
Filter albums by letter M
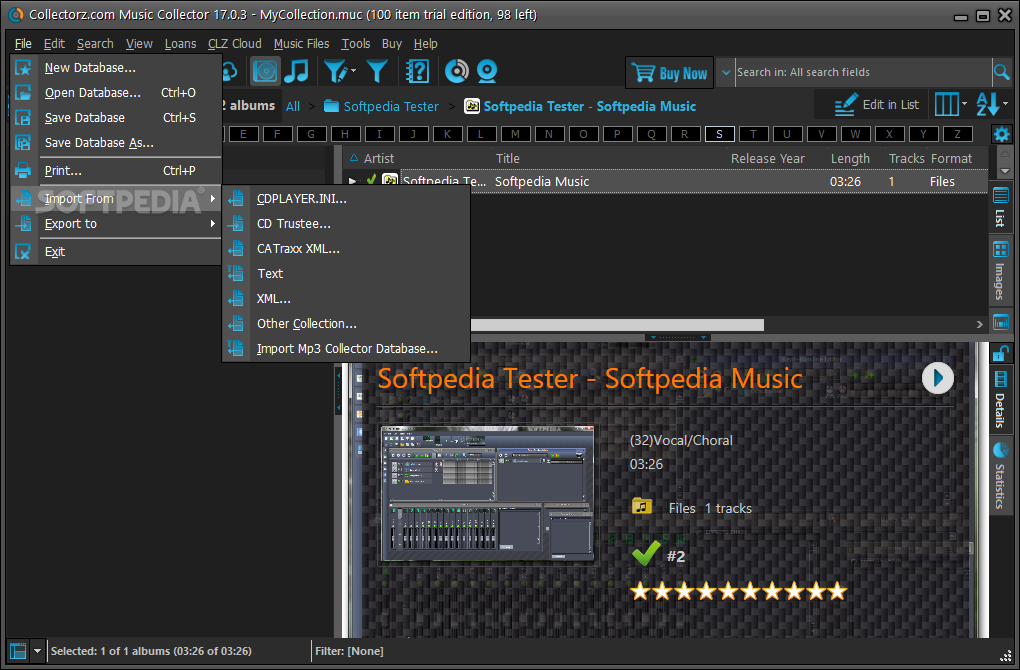tap(515, 134)
